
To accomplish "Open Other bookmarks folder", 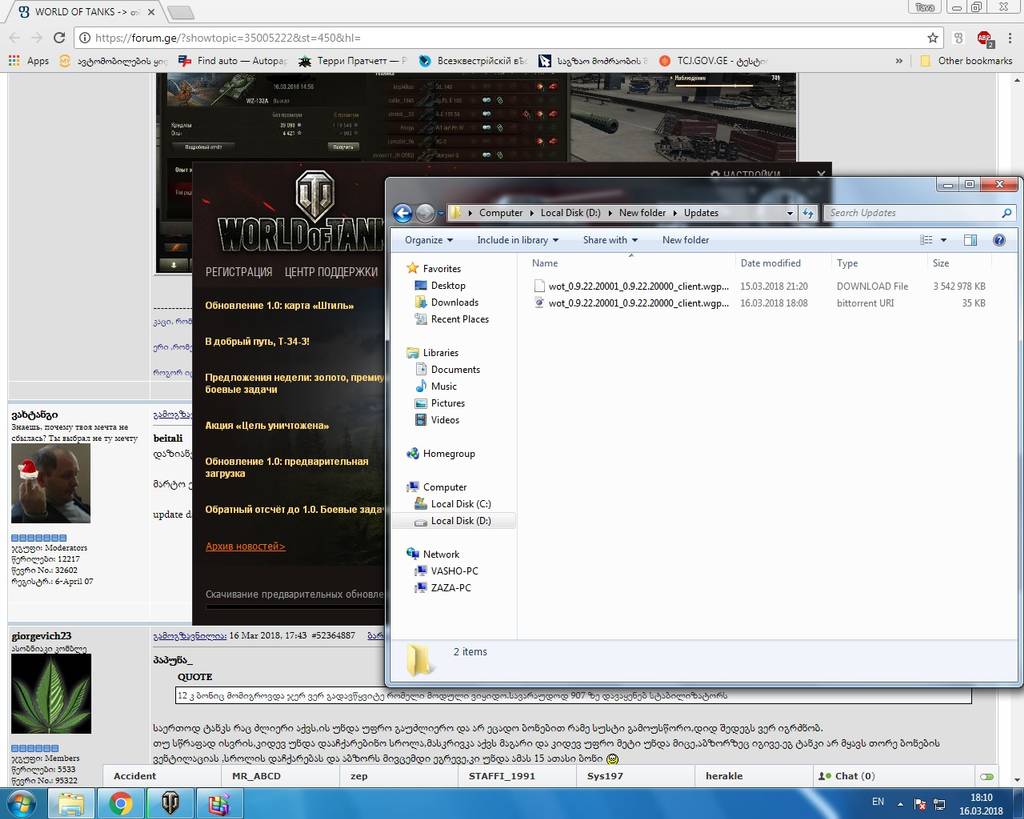I will click(x=966, y=61).
